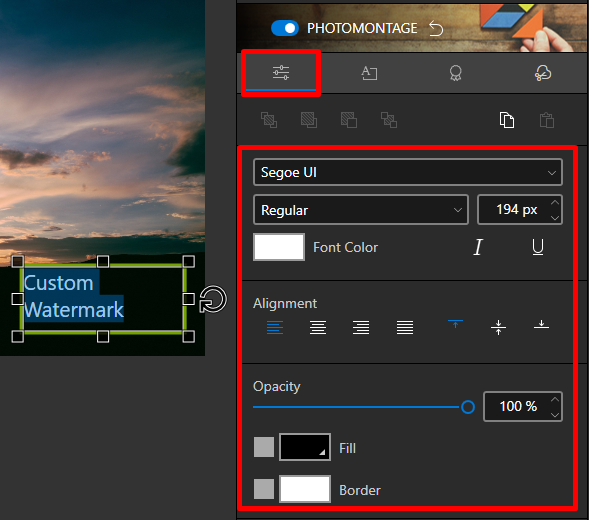Open the sliders settings tab
The image size is (589, 520).
[x=281, y=73]
